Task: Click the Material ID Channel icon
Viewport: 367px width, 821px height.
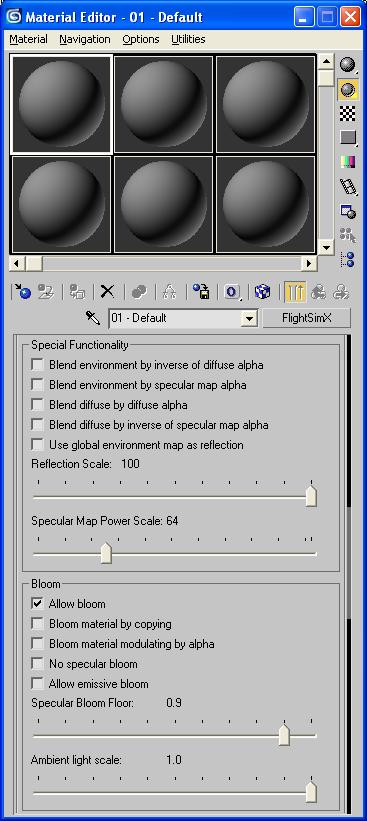Action: coord(231,292)
